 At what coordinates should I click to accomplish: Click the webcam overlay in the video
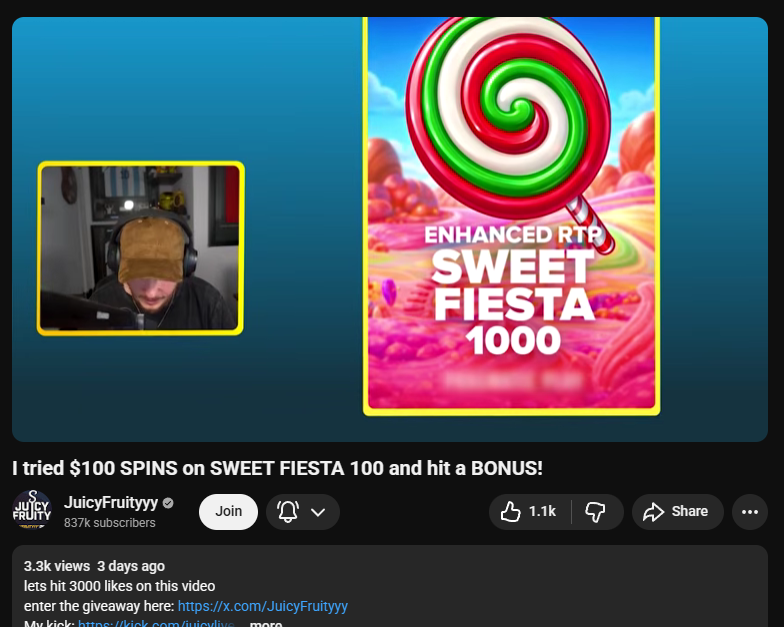(140, 248)
